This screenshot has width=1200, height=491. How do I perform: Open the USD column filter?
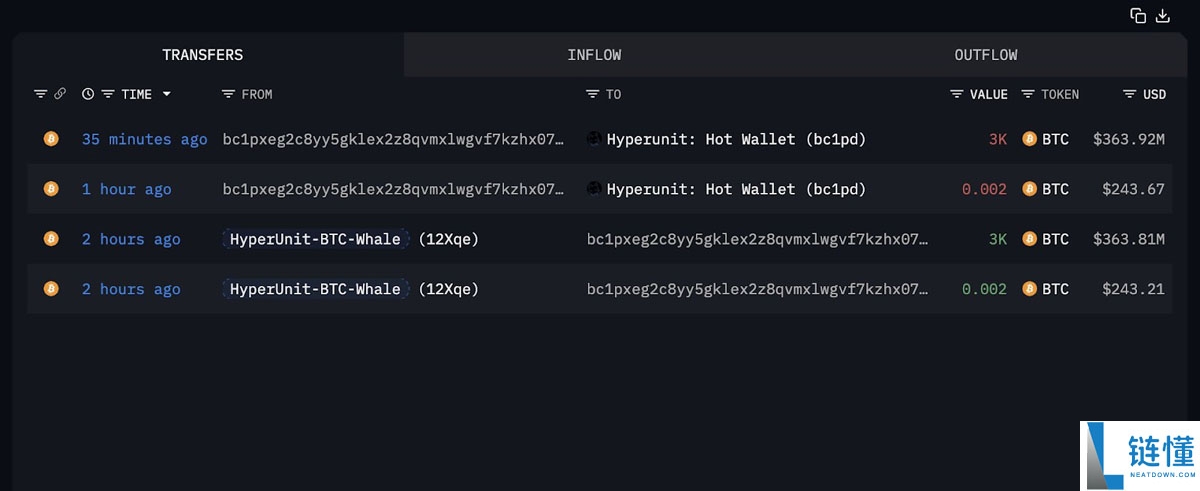point(1130,94)
